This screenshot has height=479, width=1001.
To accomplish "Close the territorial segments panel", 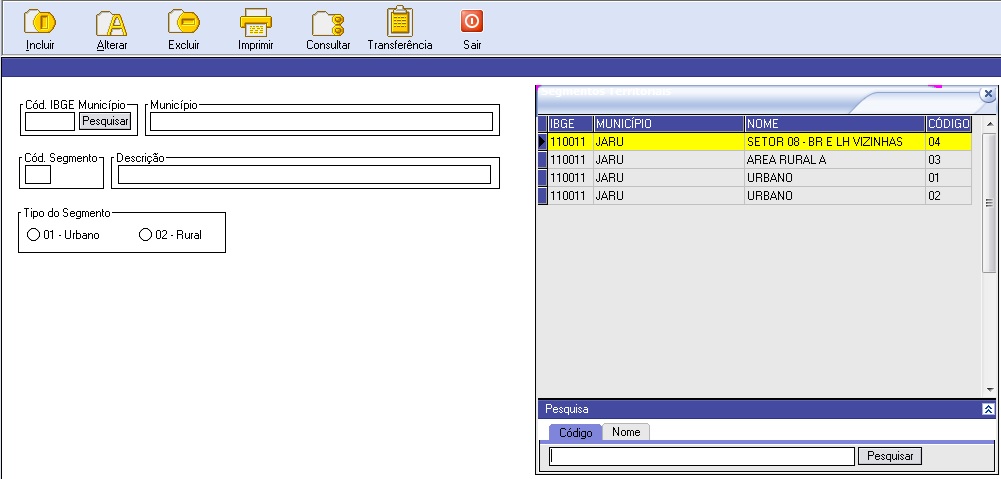I will coord(988,94).
